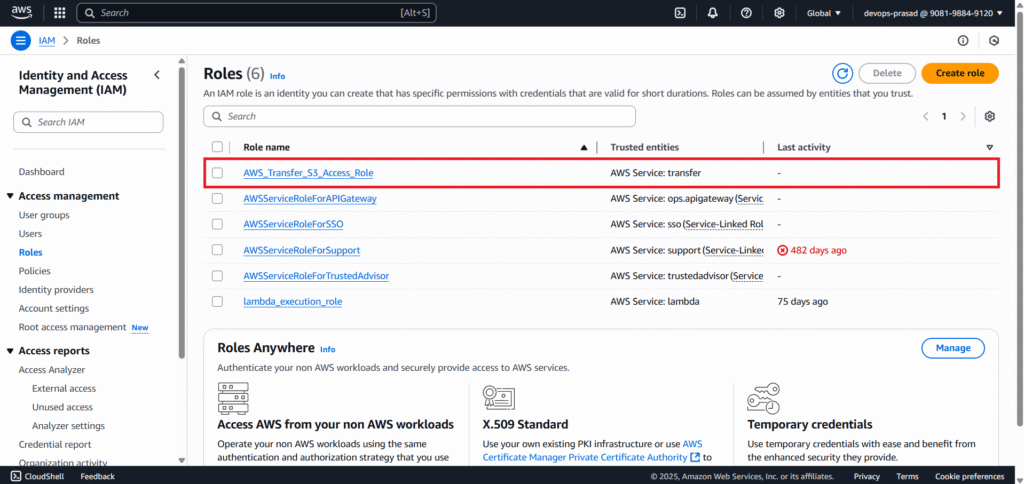Open Unused access in sidebar
Screen dimensions: 1024x484
(63, 407)
